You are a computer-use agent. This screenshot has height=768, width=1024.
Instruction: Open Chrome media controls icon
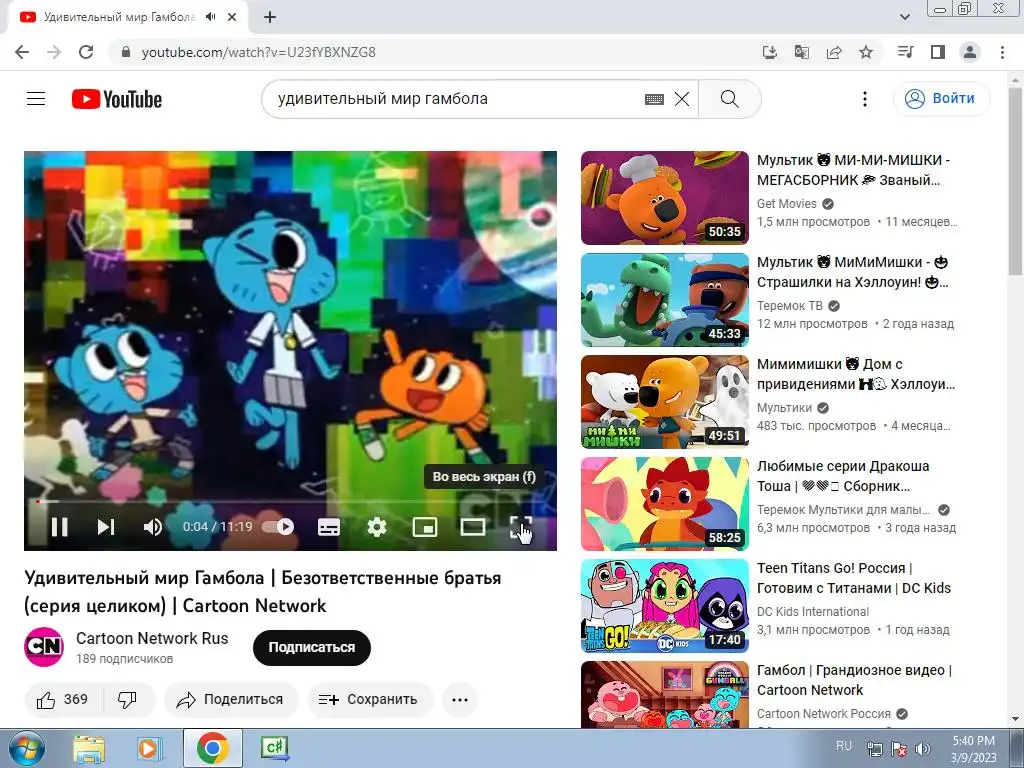tap(906, 52)
